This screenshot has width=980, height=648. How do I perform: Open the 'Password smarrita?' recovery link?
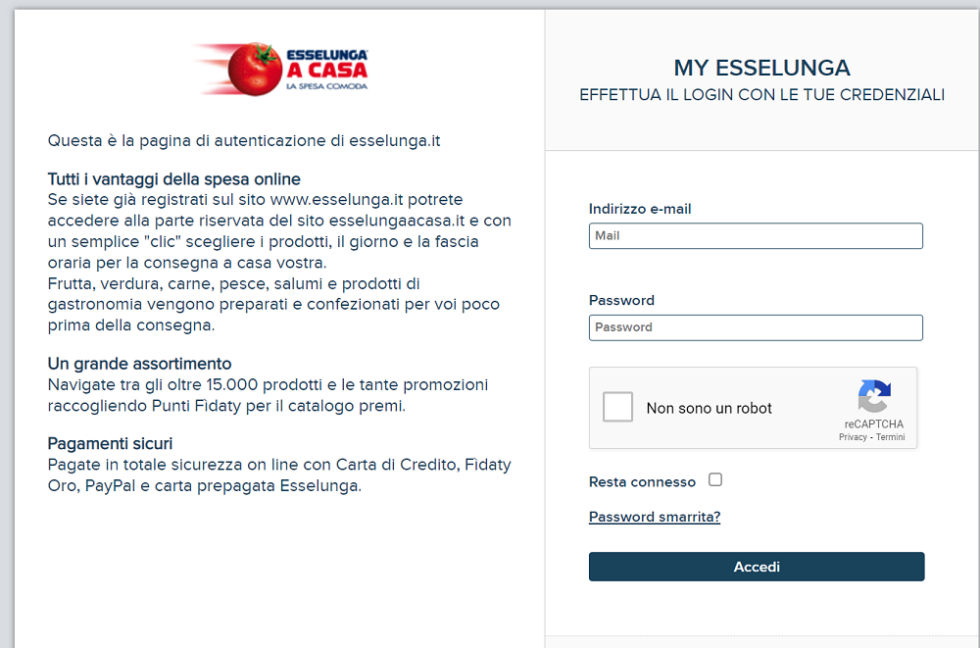pos(654,517)
